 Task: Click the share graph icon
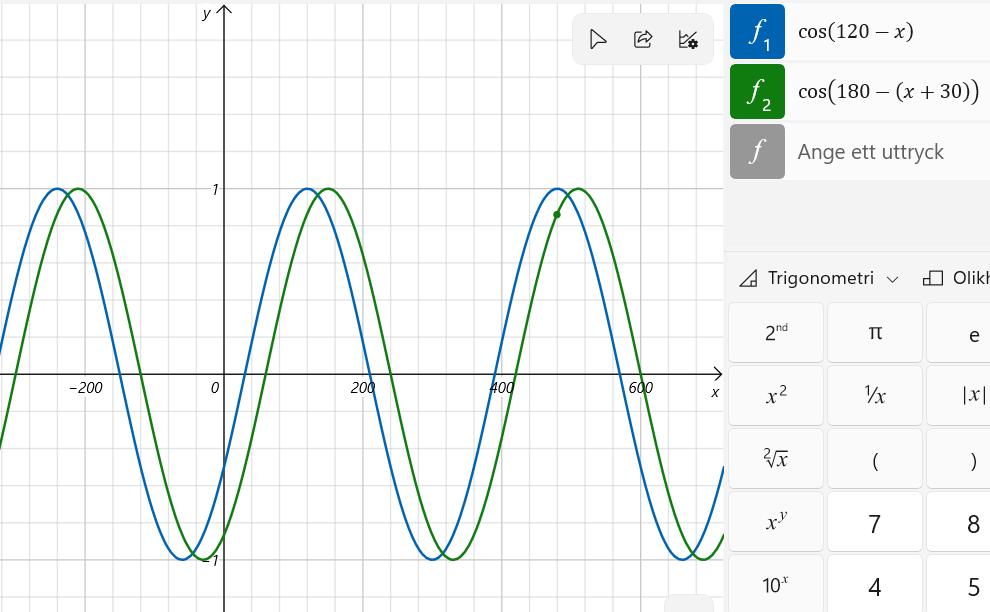pyautogui.click(x=643, y=40)
